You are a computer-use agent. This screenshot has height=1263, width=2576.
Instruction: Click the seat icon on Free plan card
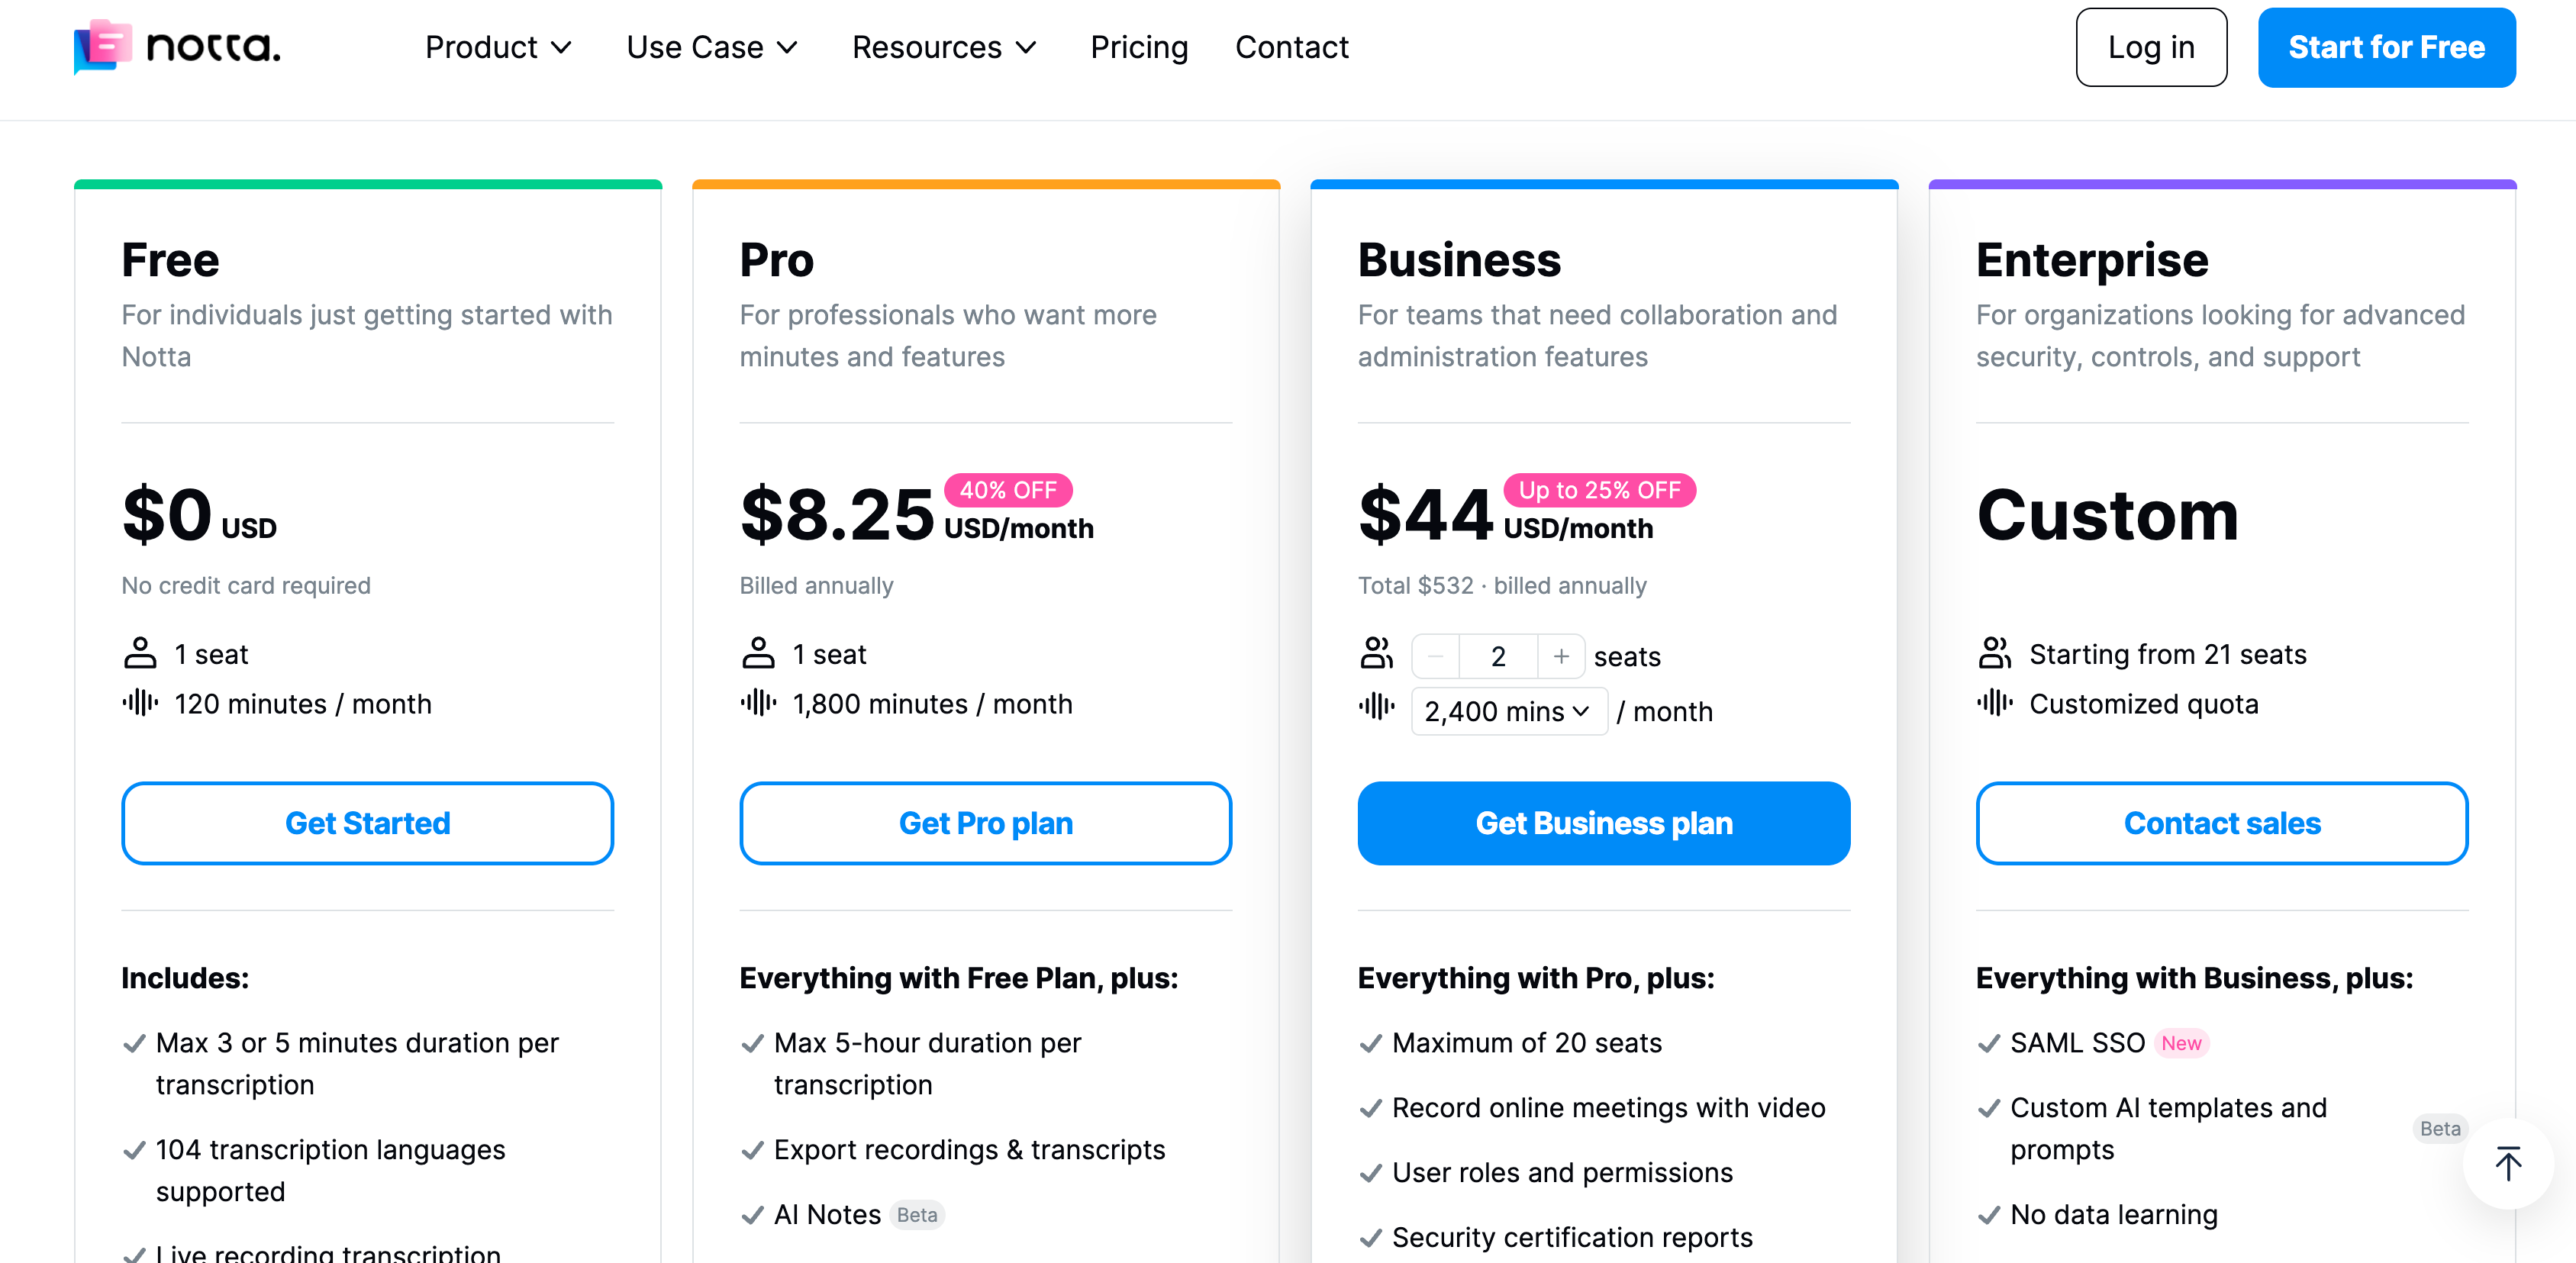coord(139,653)
